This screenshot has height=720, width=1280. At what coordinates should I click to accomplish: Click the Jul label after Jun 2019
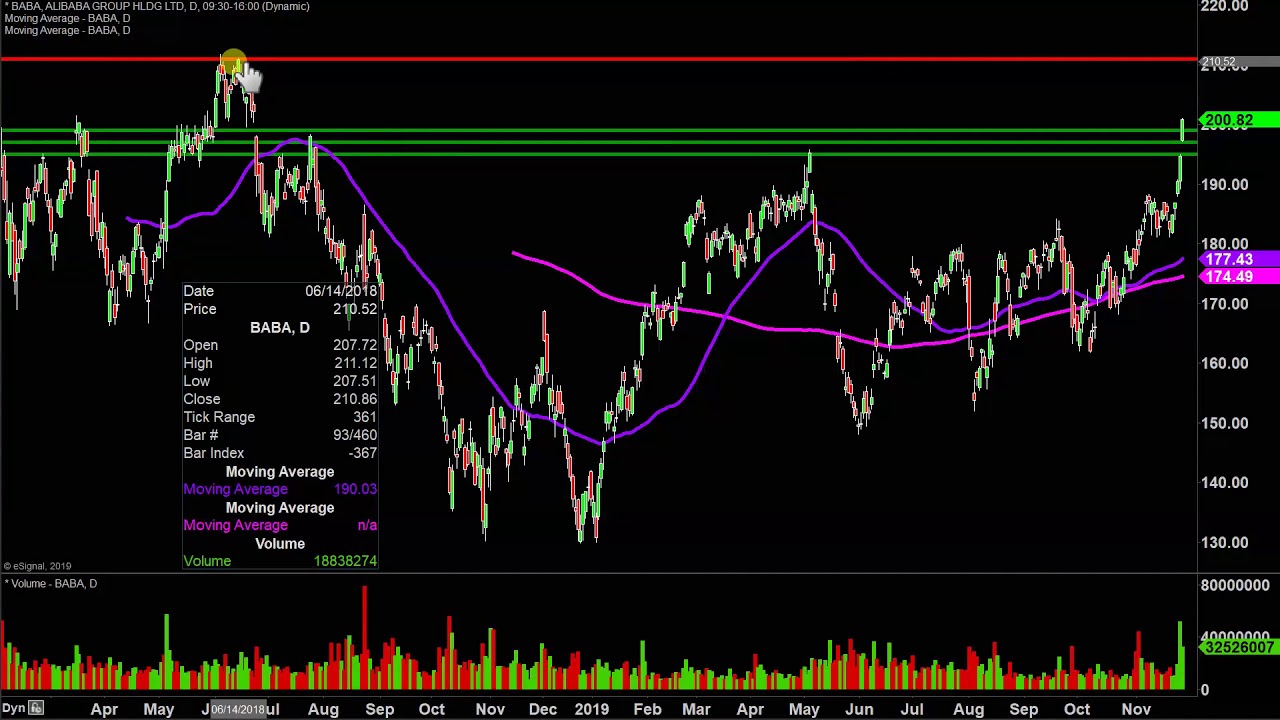[x=911, y=709]
